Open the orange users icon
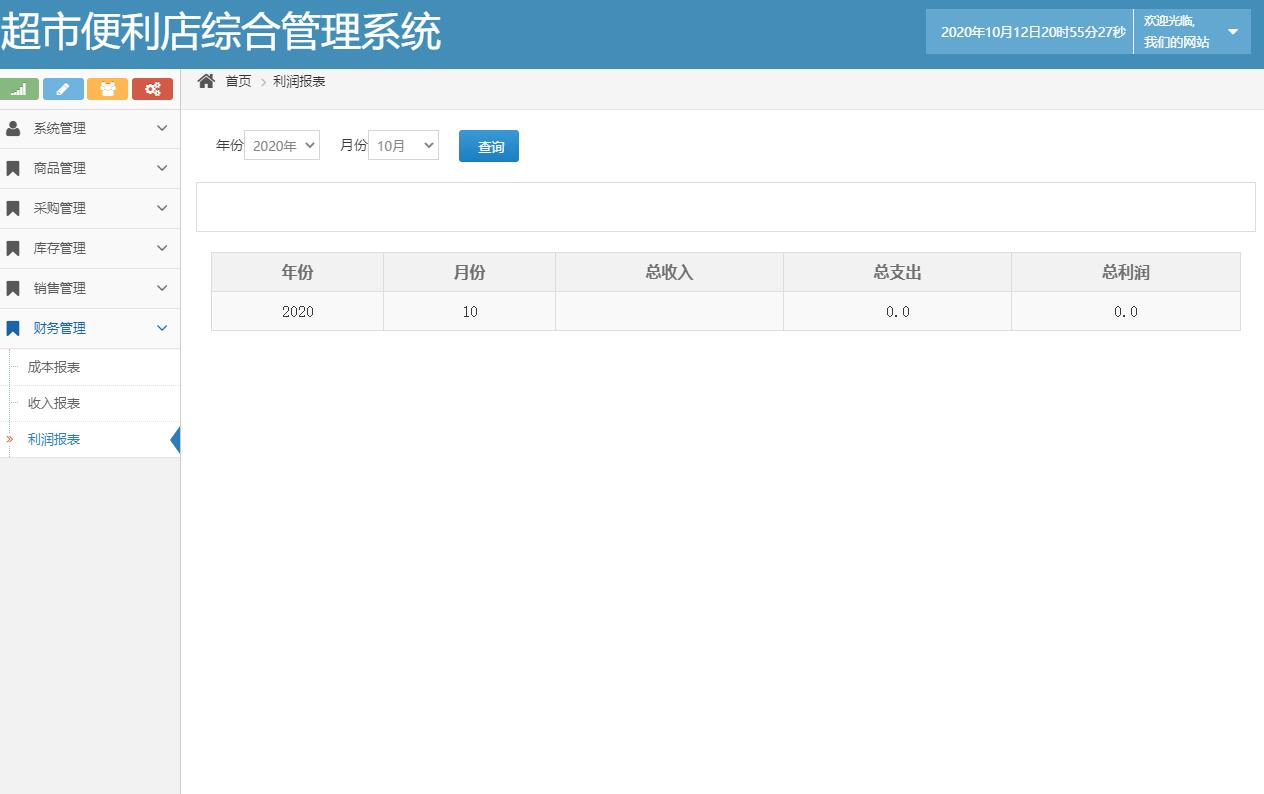 [x=108, y=88]
